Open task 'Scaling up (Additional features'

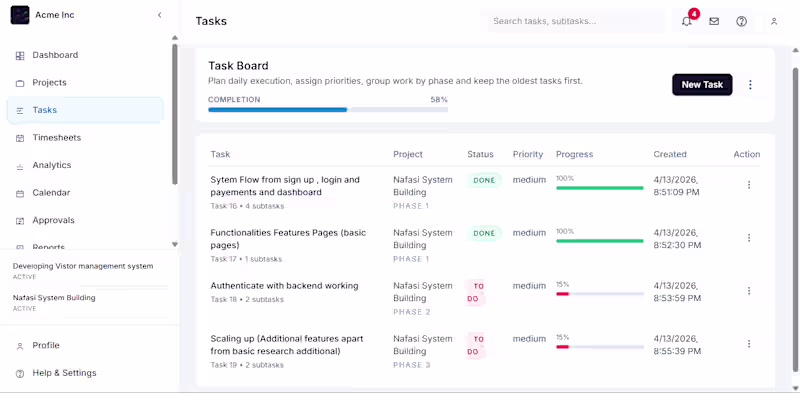coord(287,345)
